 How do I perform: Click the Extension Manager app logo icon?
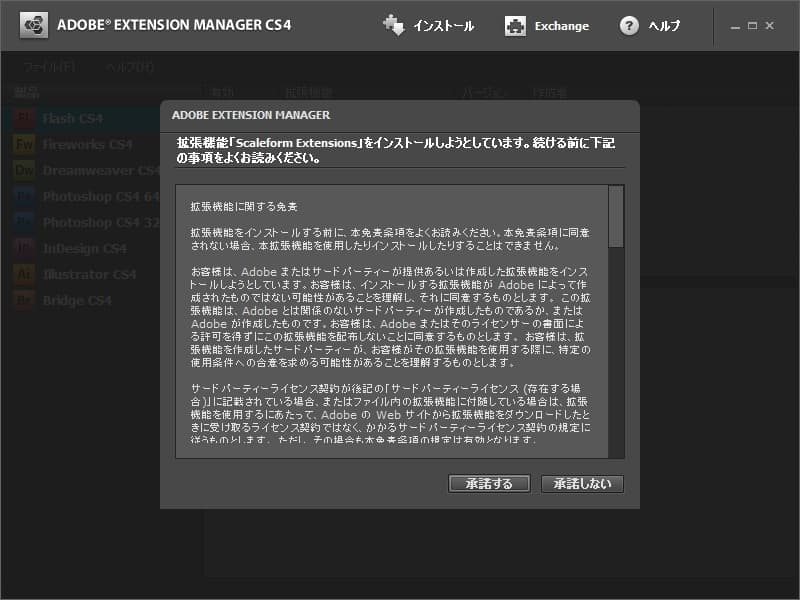click(x=34, y=25)
